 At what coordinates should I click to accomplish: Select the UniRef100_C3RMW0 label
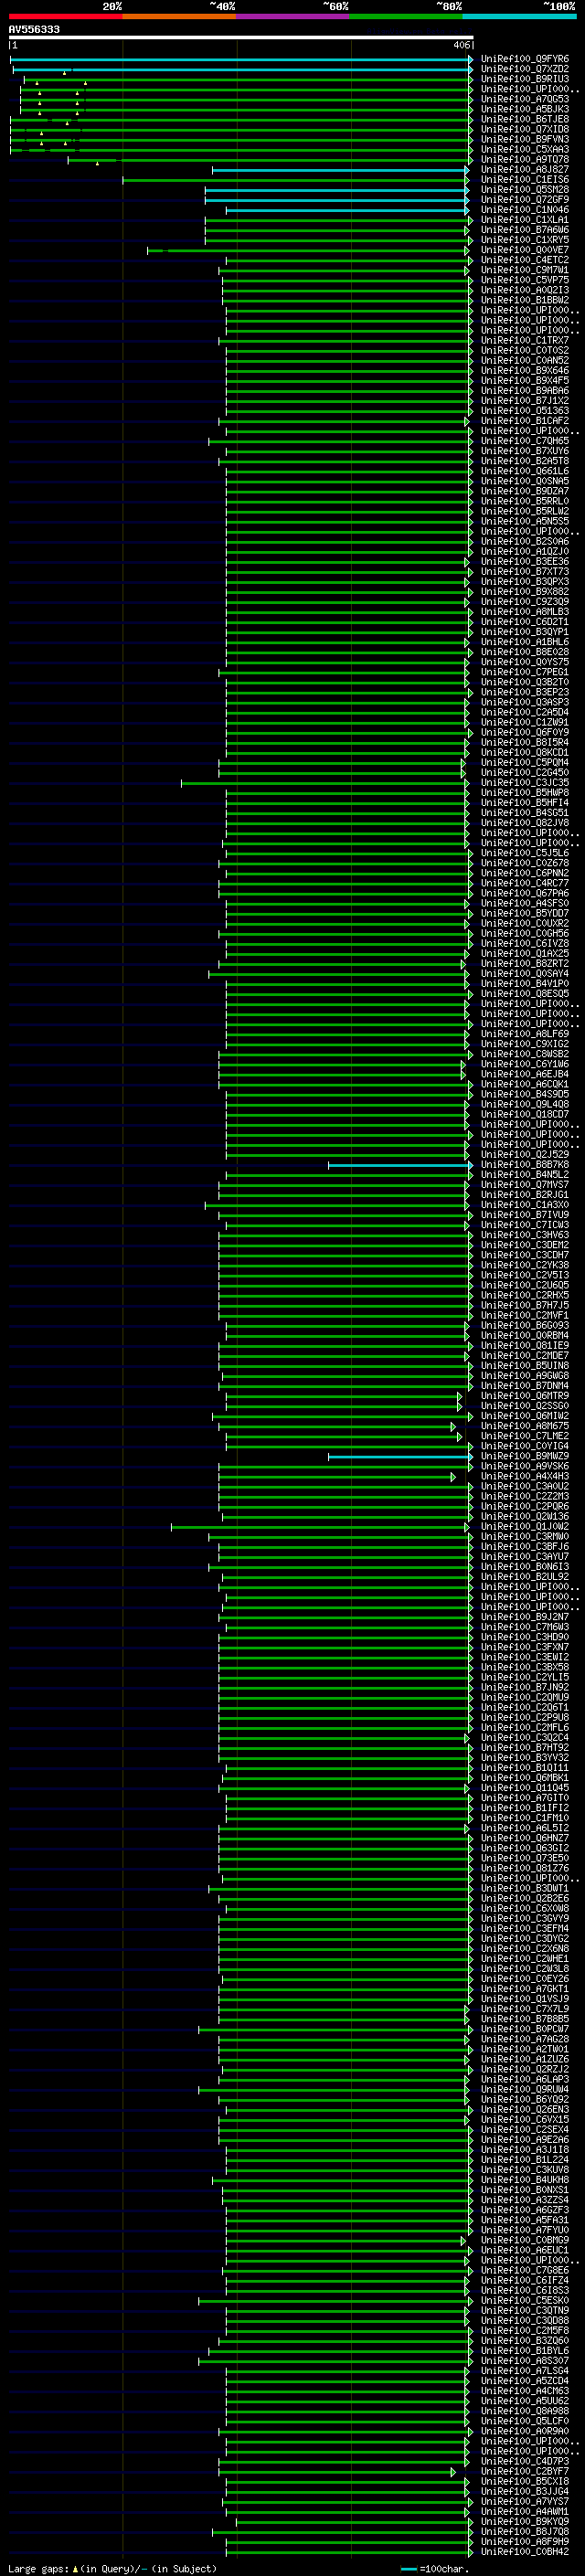[x=525, y=1537]
